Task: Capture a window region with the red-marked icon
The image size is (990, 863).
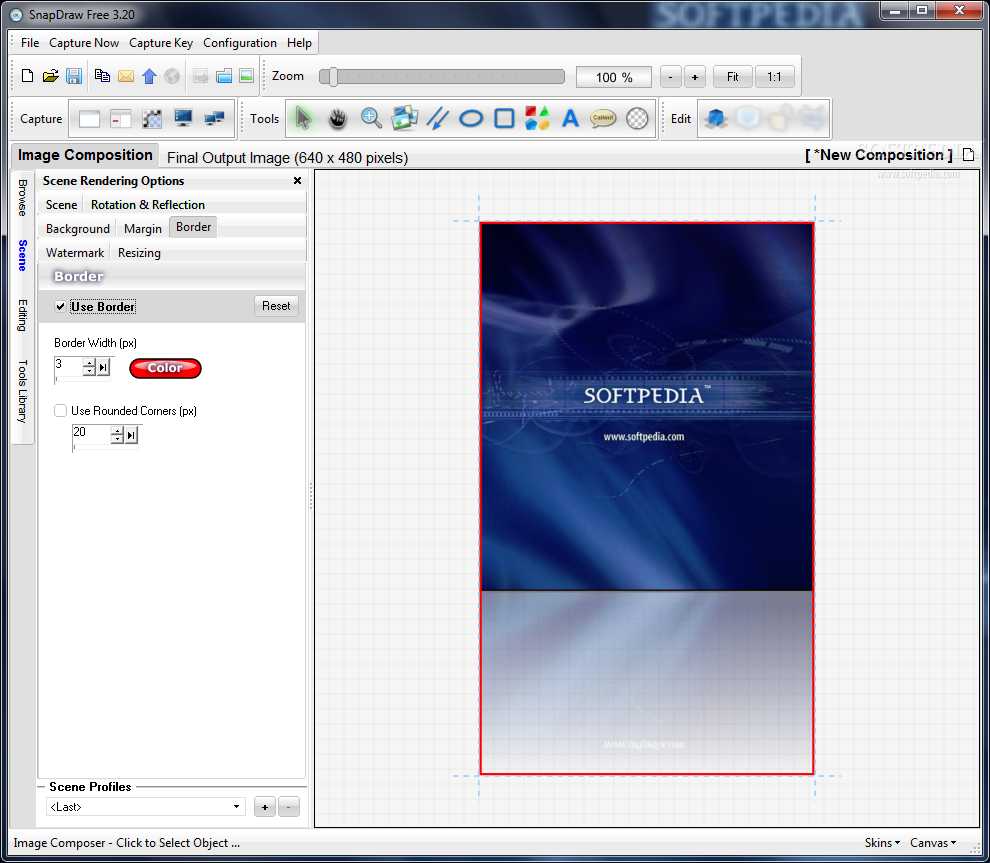Action: [x=120, y=119]
